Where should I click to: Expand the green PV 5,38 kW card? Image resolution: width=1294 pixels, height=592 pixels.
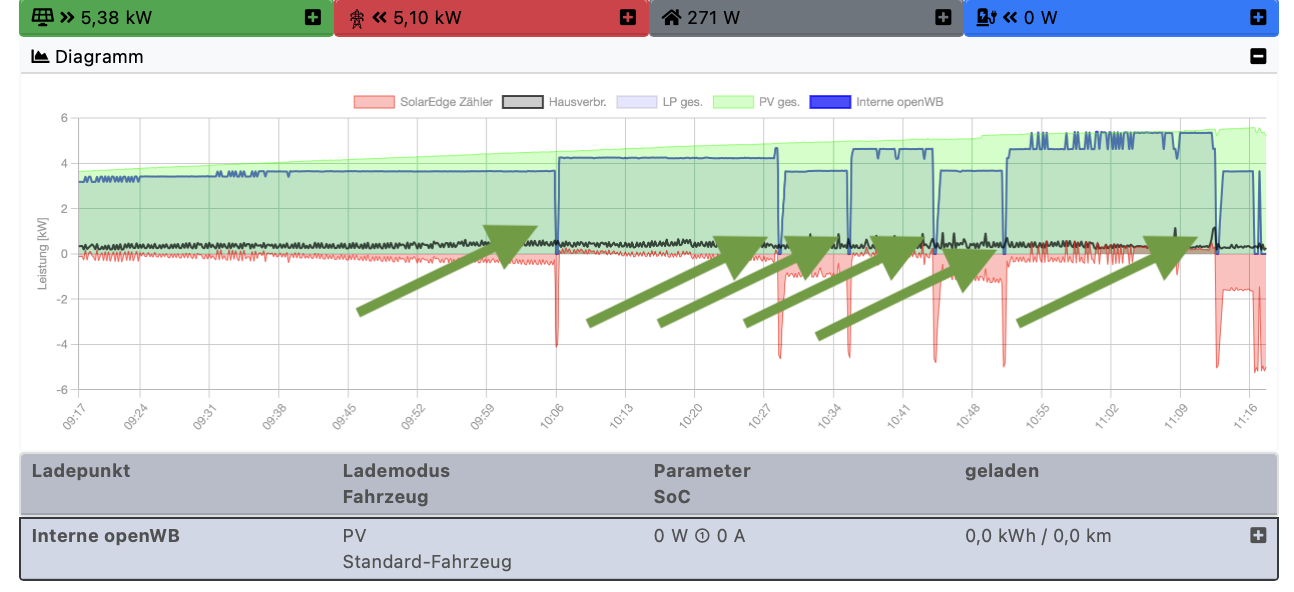[312, 17]
